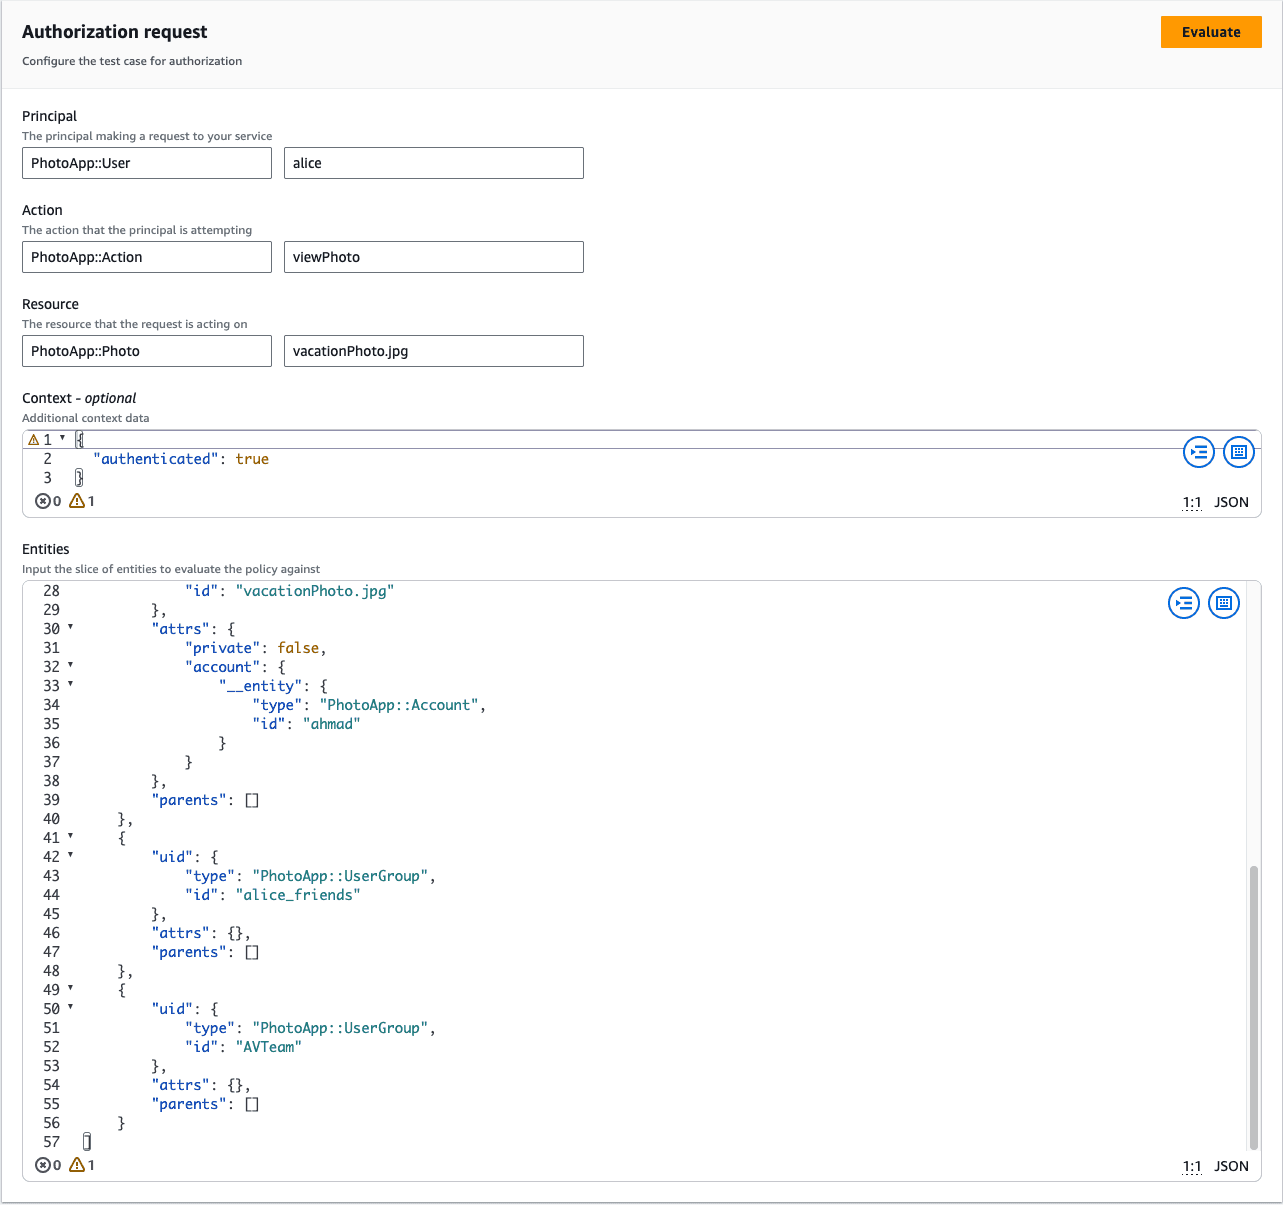Click the resource ID field vacationPhoto.jpg
Viewport: 1283px width, 1205px height.
coord(433,351)
